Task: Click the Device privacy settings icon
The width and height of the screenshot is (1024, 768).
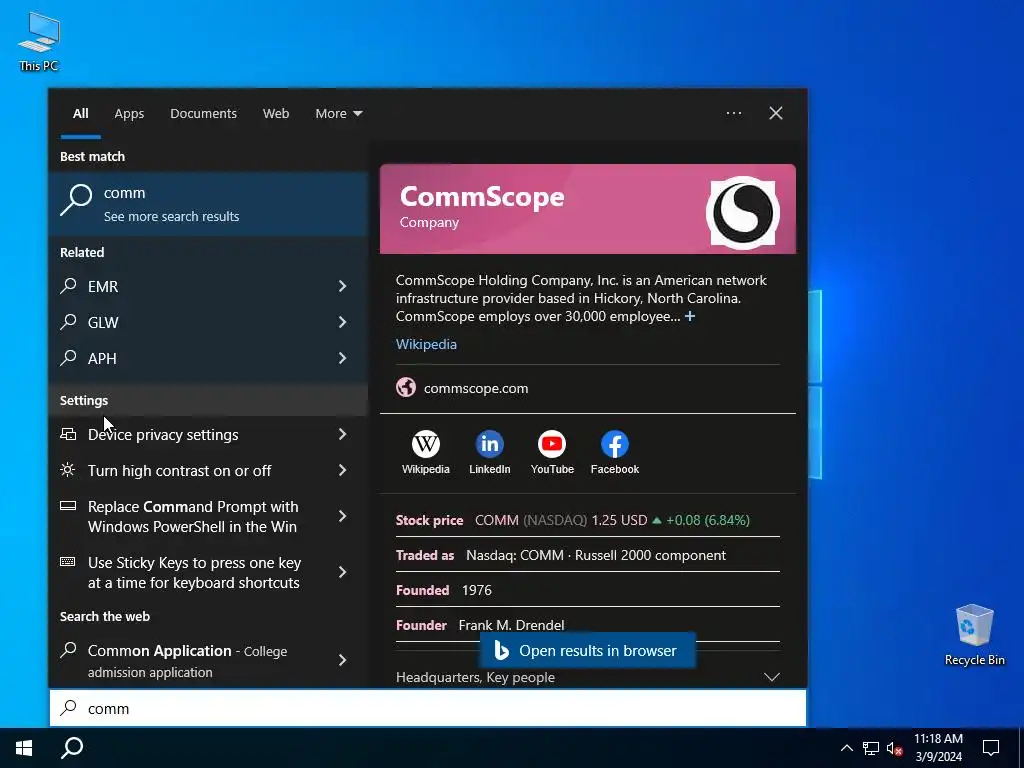Action: tap(68, 434)
